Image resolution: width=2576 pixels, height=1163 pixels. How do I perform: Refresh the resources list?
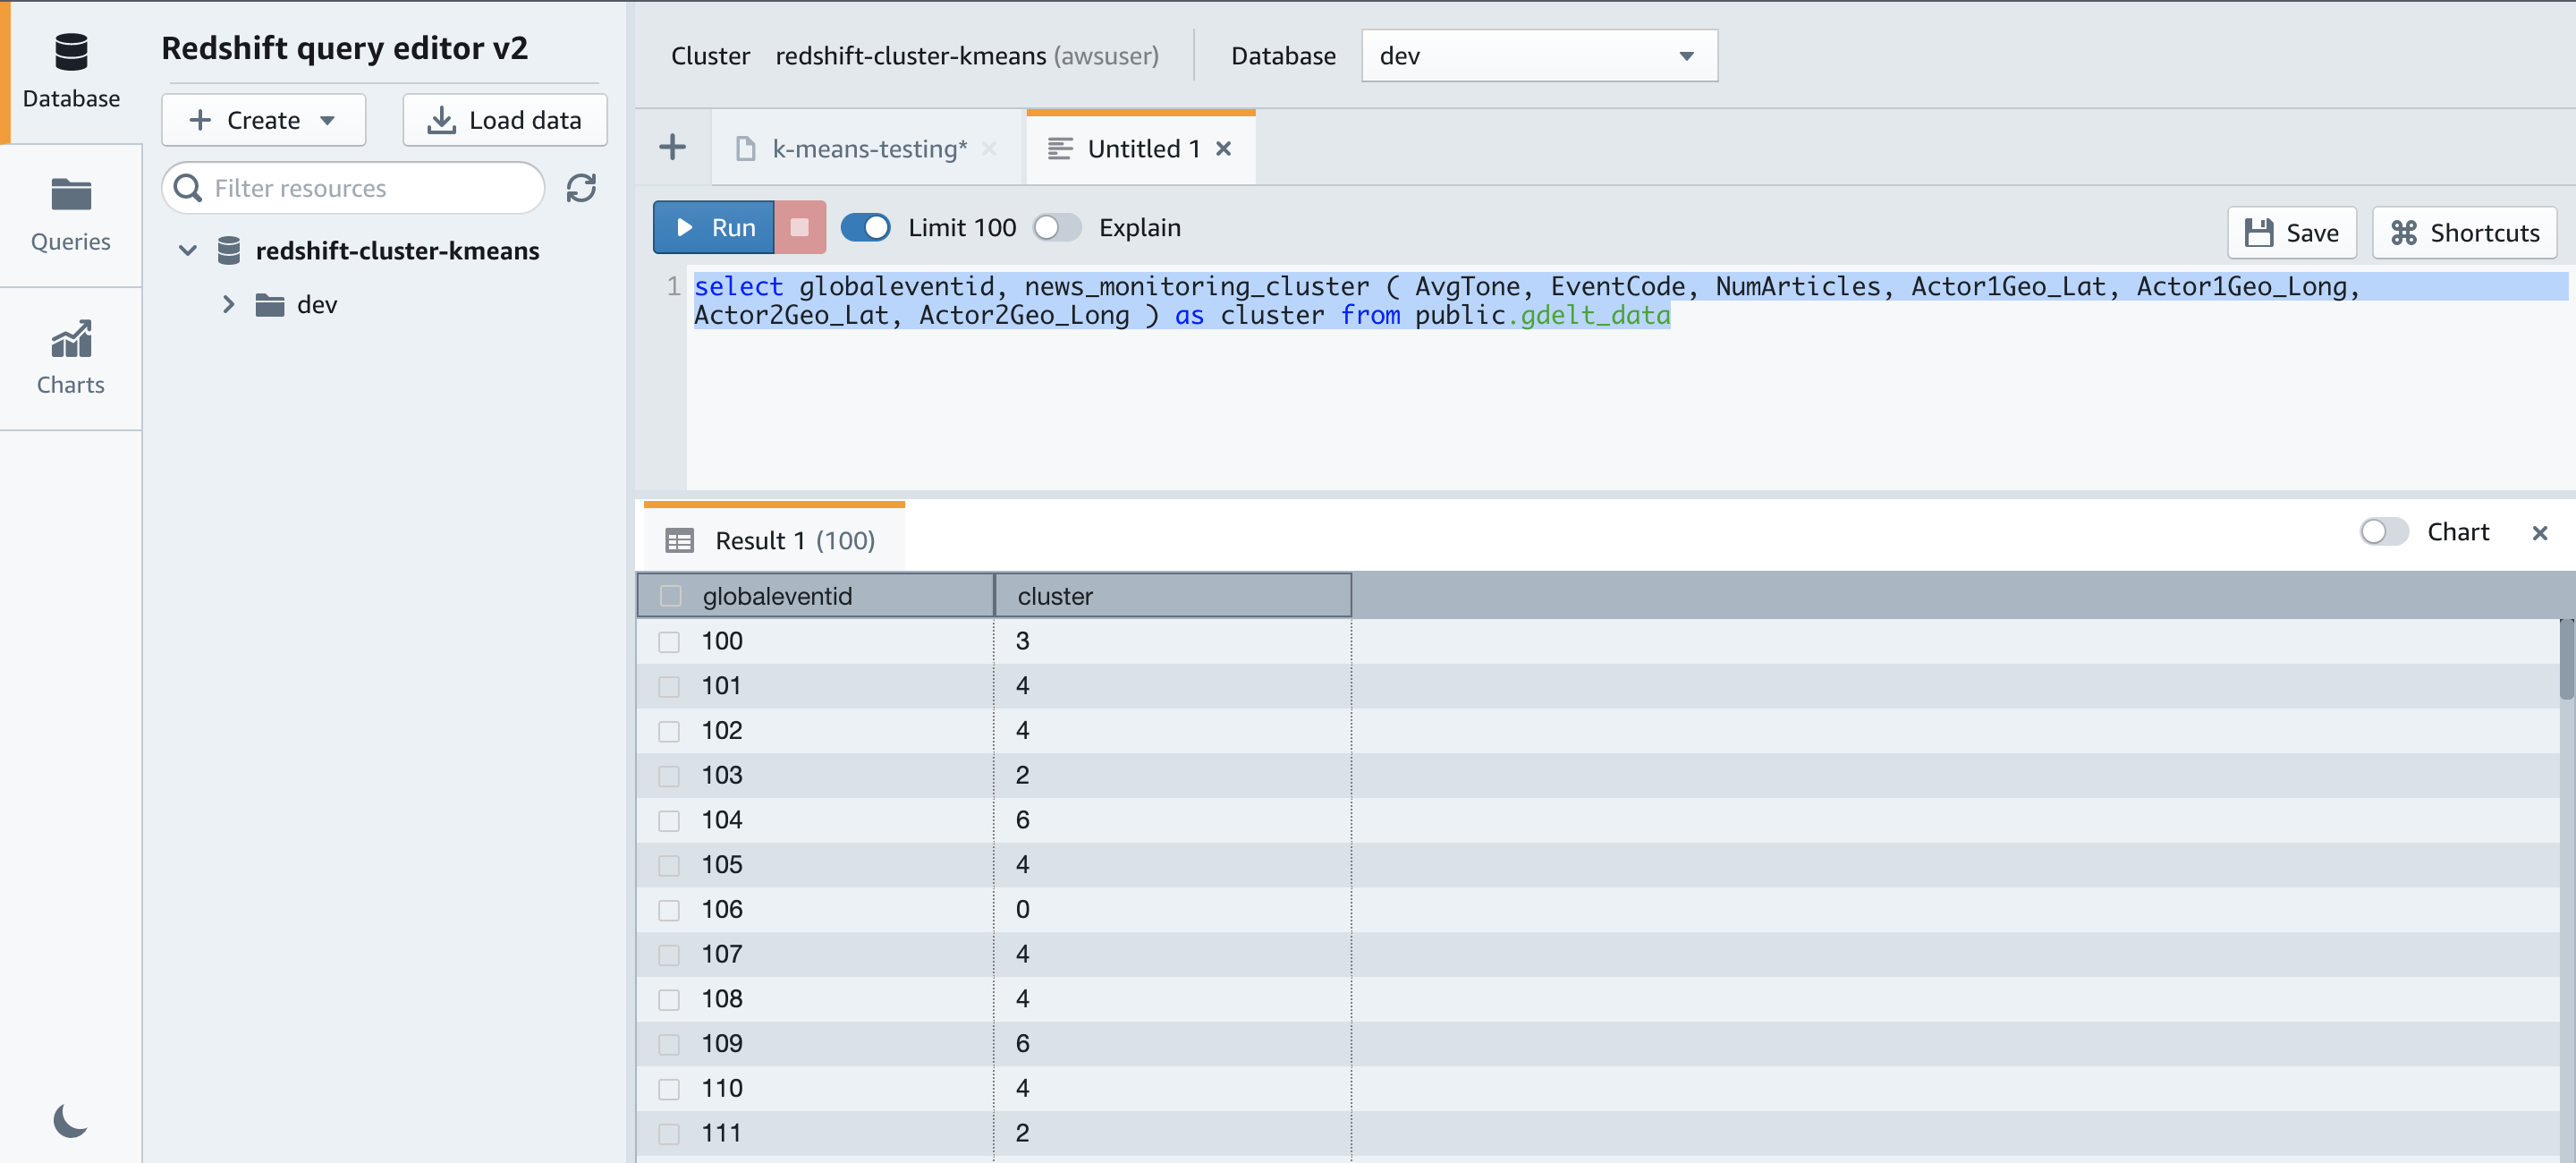click(x=581, y=188)
